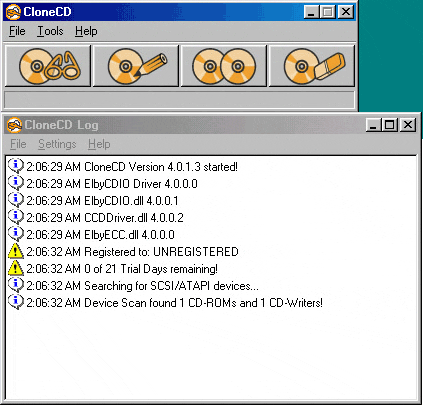The height and width of the screenshot is (405, 423).
Task: Open the Help menu in CloneCD Log window
Action: 99,144
